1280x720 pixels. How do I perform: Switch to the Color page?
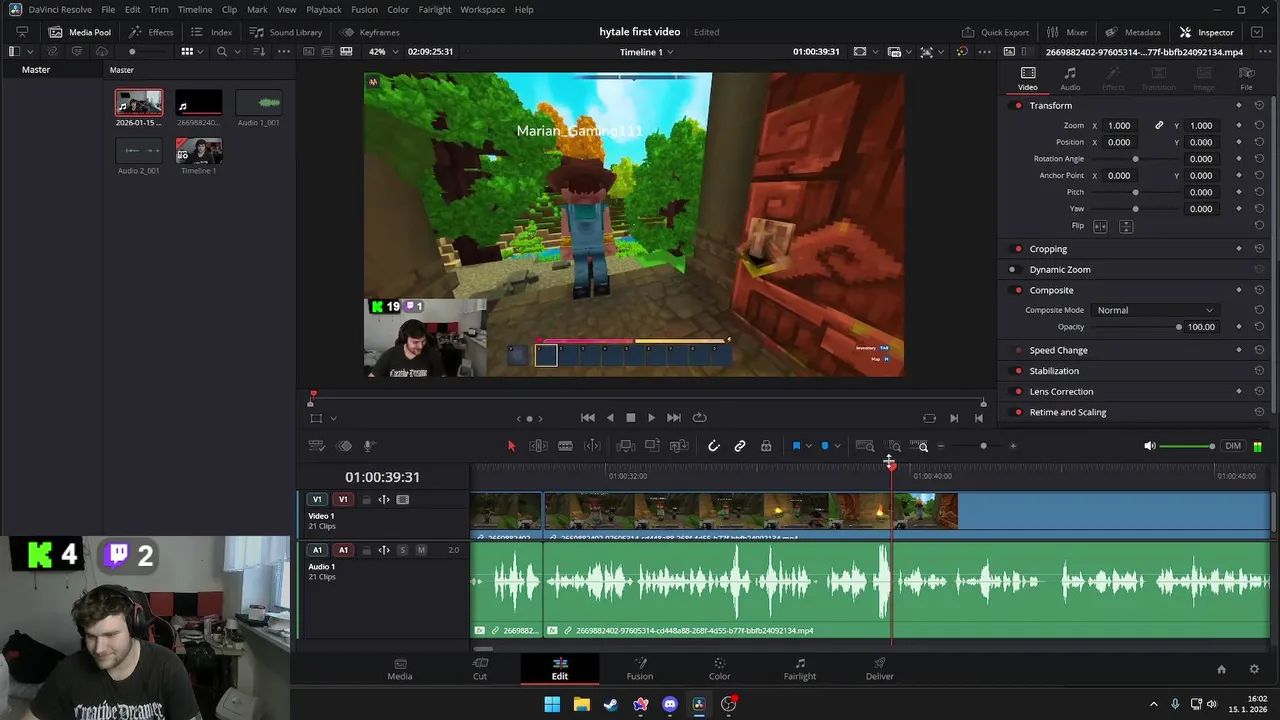pyautogui.click(x=719, y=669)
